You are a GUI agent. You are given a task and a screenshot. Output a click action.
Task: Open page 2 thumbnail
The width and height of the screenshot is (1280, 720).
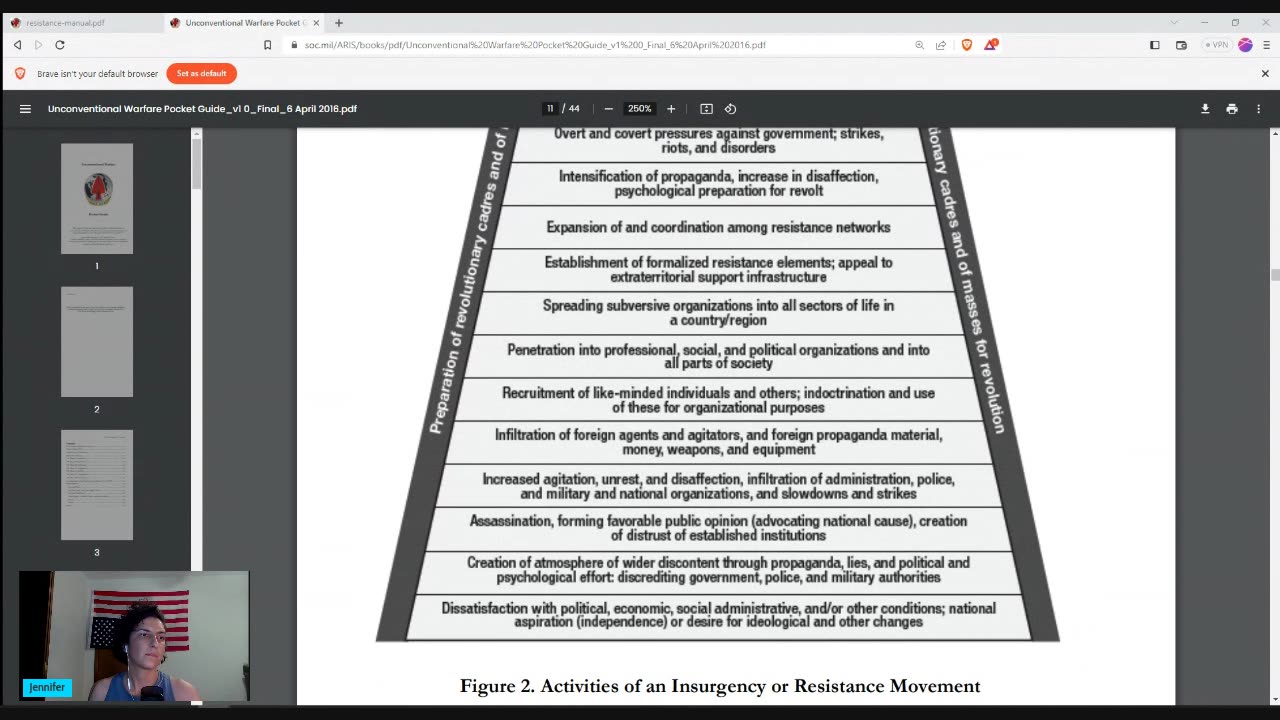pos(97,342)
